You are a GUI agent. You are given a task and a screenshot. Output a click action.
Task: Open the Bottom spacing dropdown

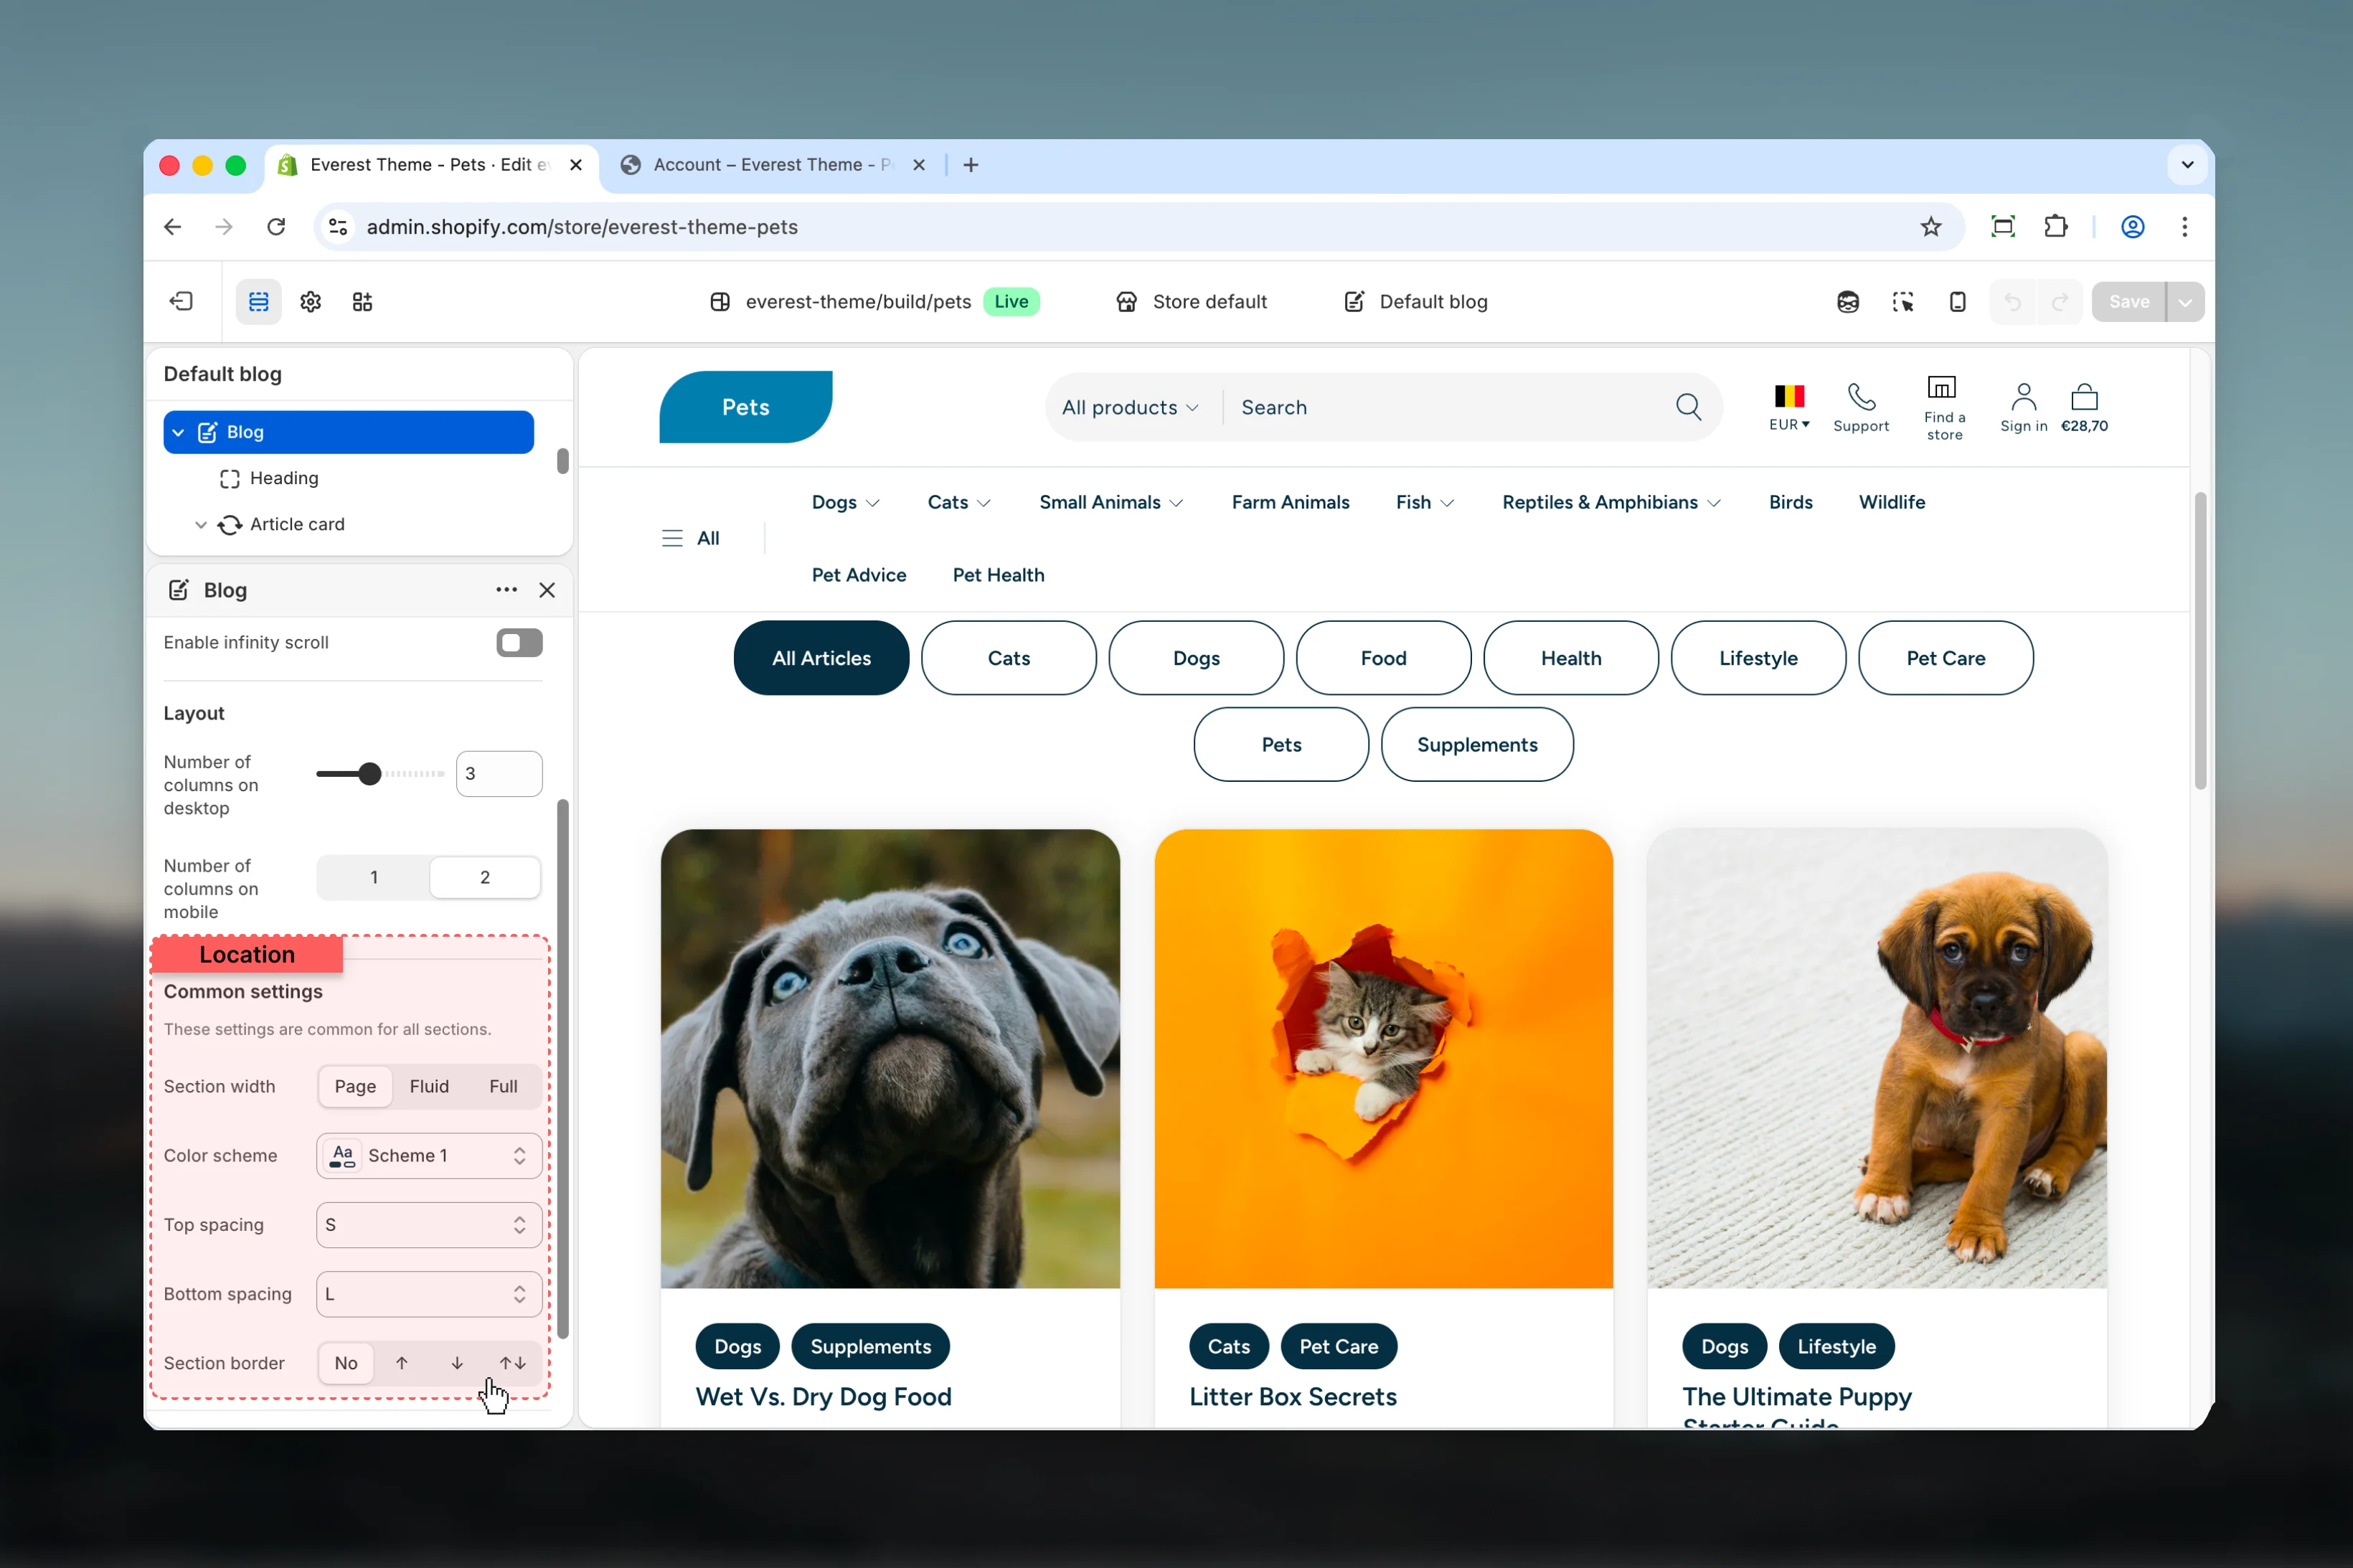[x=429, y=1295]
